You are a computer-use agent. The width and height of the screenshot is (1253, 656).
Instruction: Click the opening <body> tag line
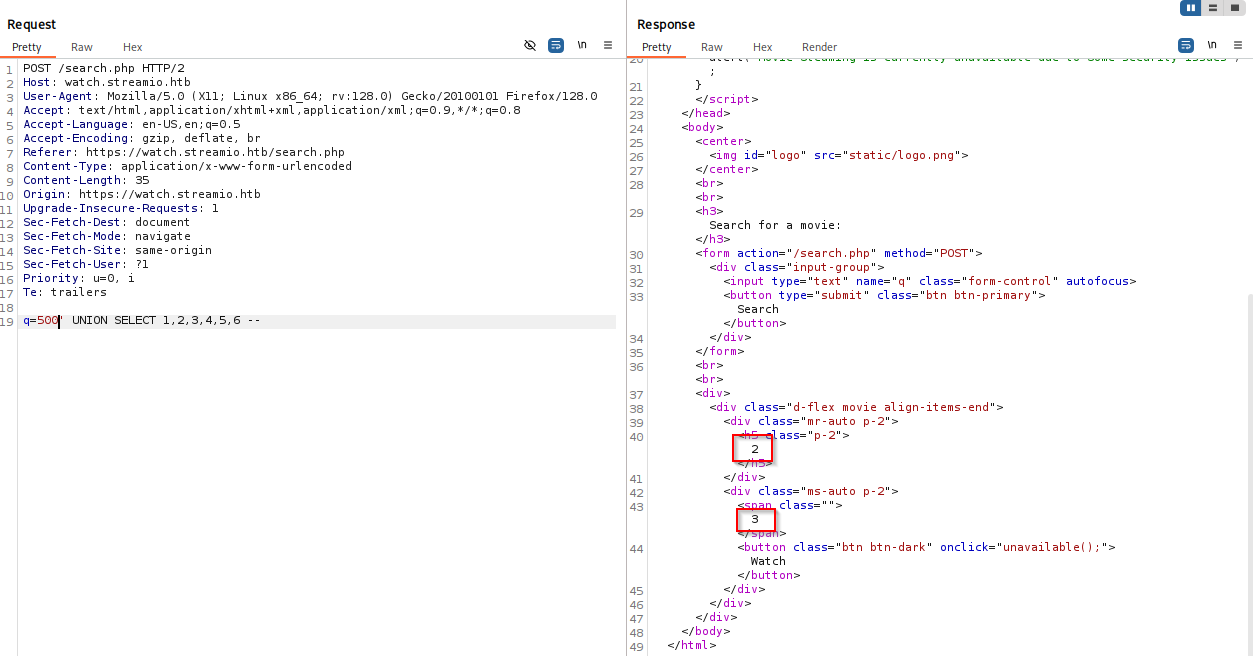(x=702, y=127)
